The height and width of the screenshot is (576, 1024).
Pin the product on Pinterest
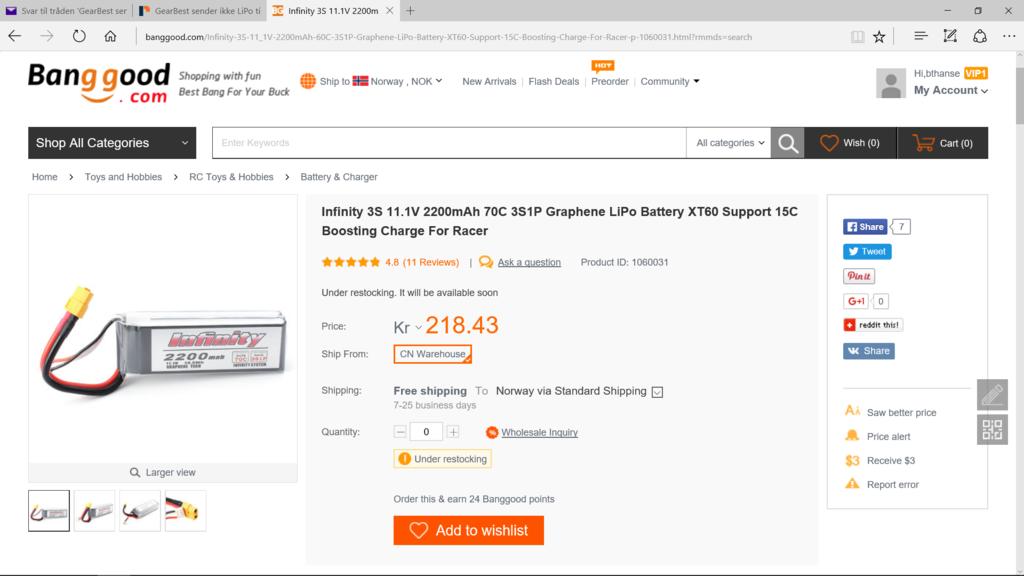[x=858, y=276]
